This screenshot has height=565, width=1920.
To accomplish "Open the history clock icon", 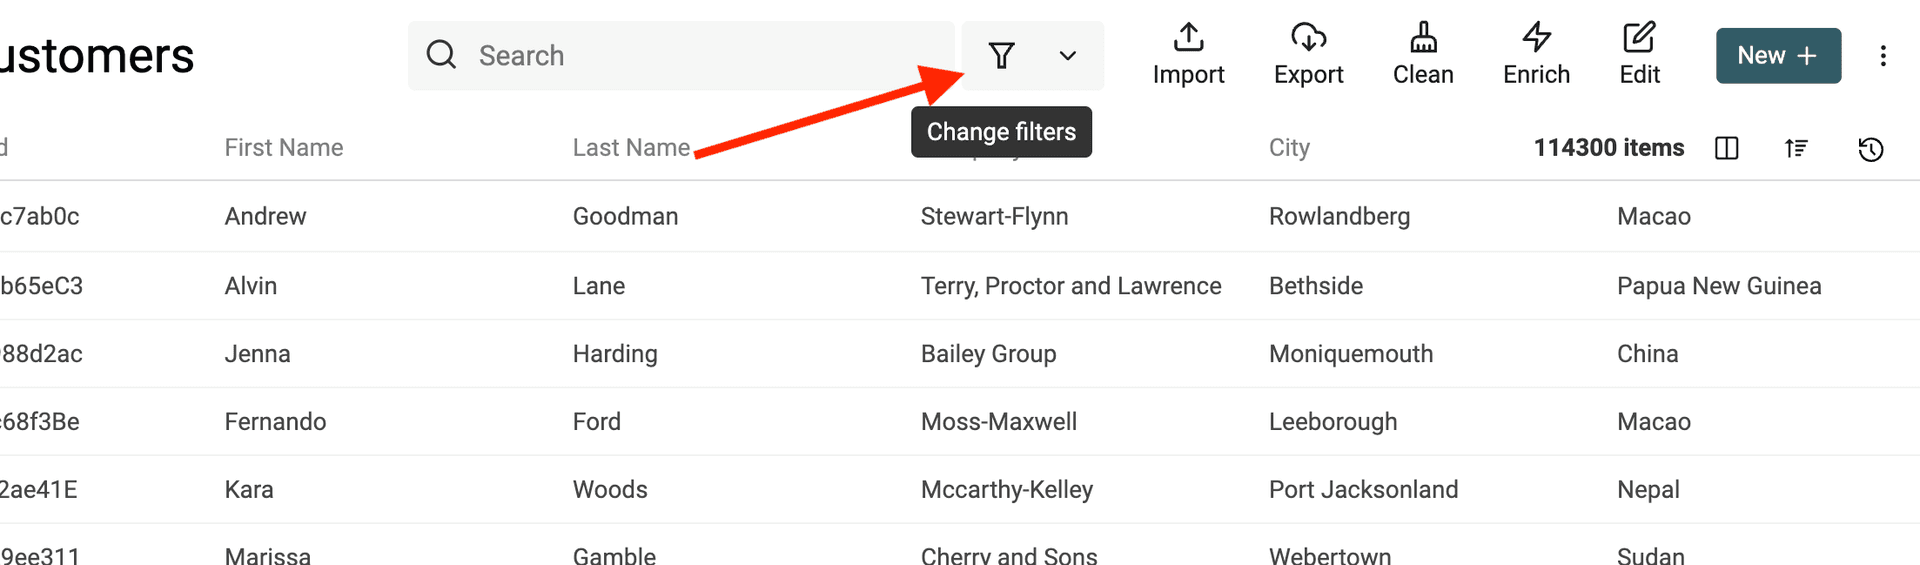I will click(x=1871, y=149).
